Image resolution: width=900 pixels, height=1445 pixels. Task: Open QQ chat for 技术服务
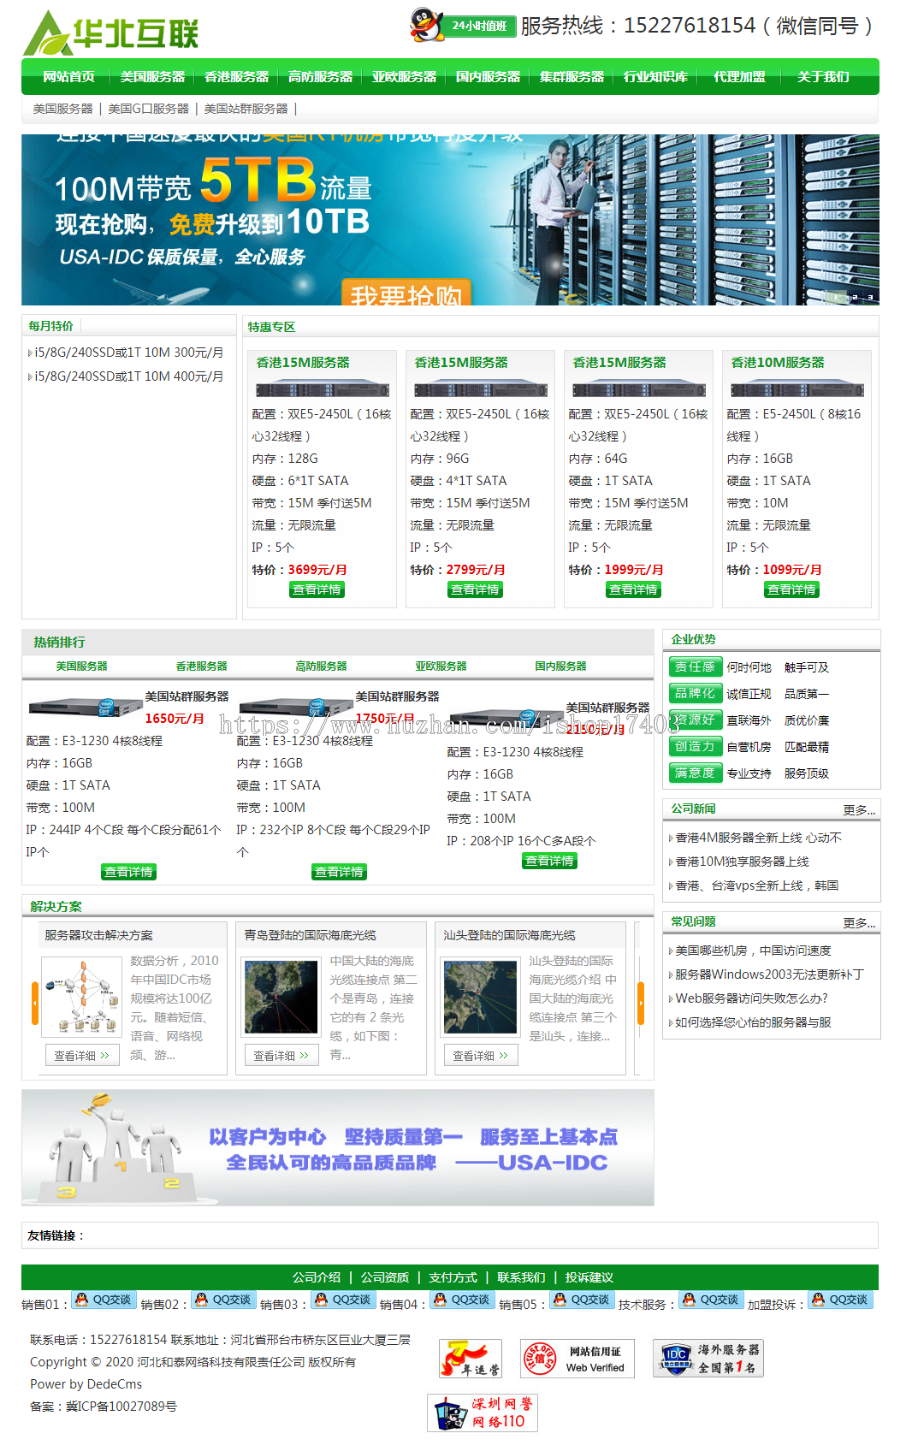tap(710, 1300)
